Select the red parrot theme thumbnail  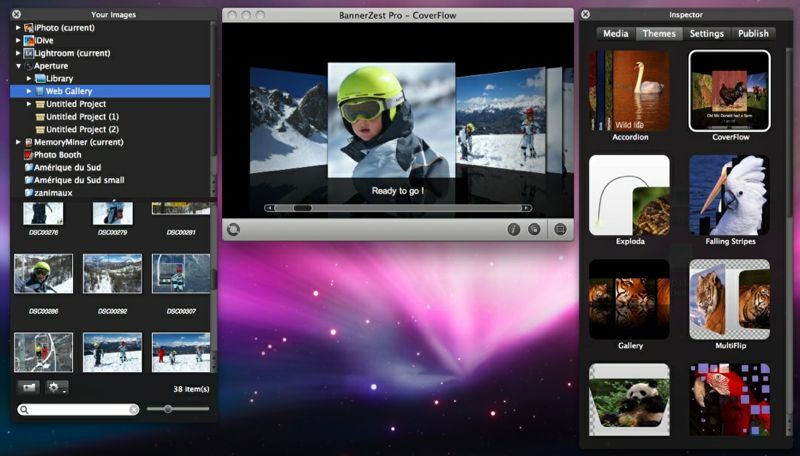(730, 399)
